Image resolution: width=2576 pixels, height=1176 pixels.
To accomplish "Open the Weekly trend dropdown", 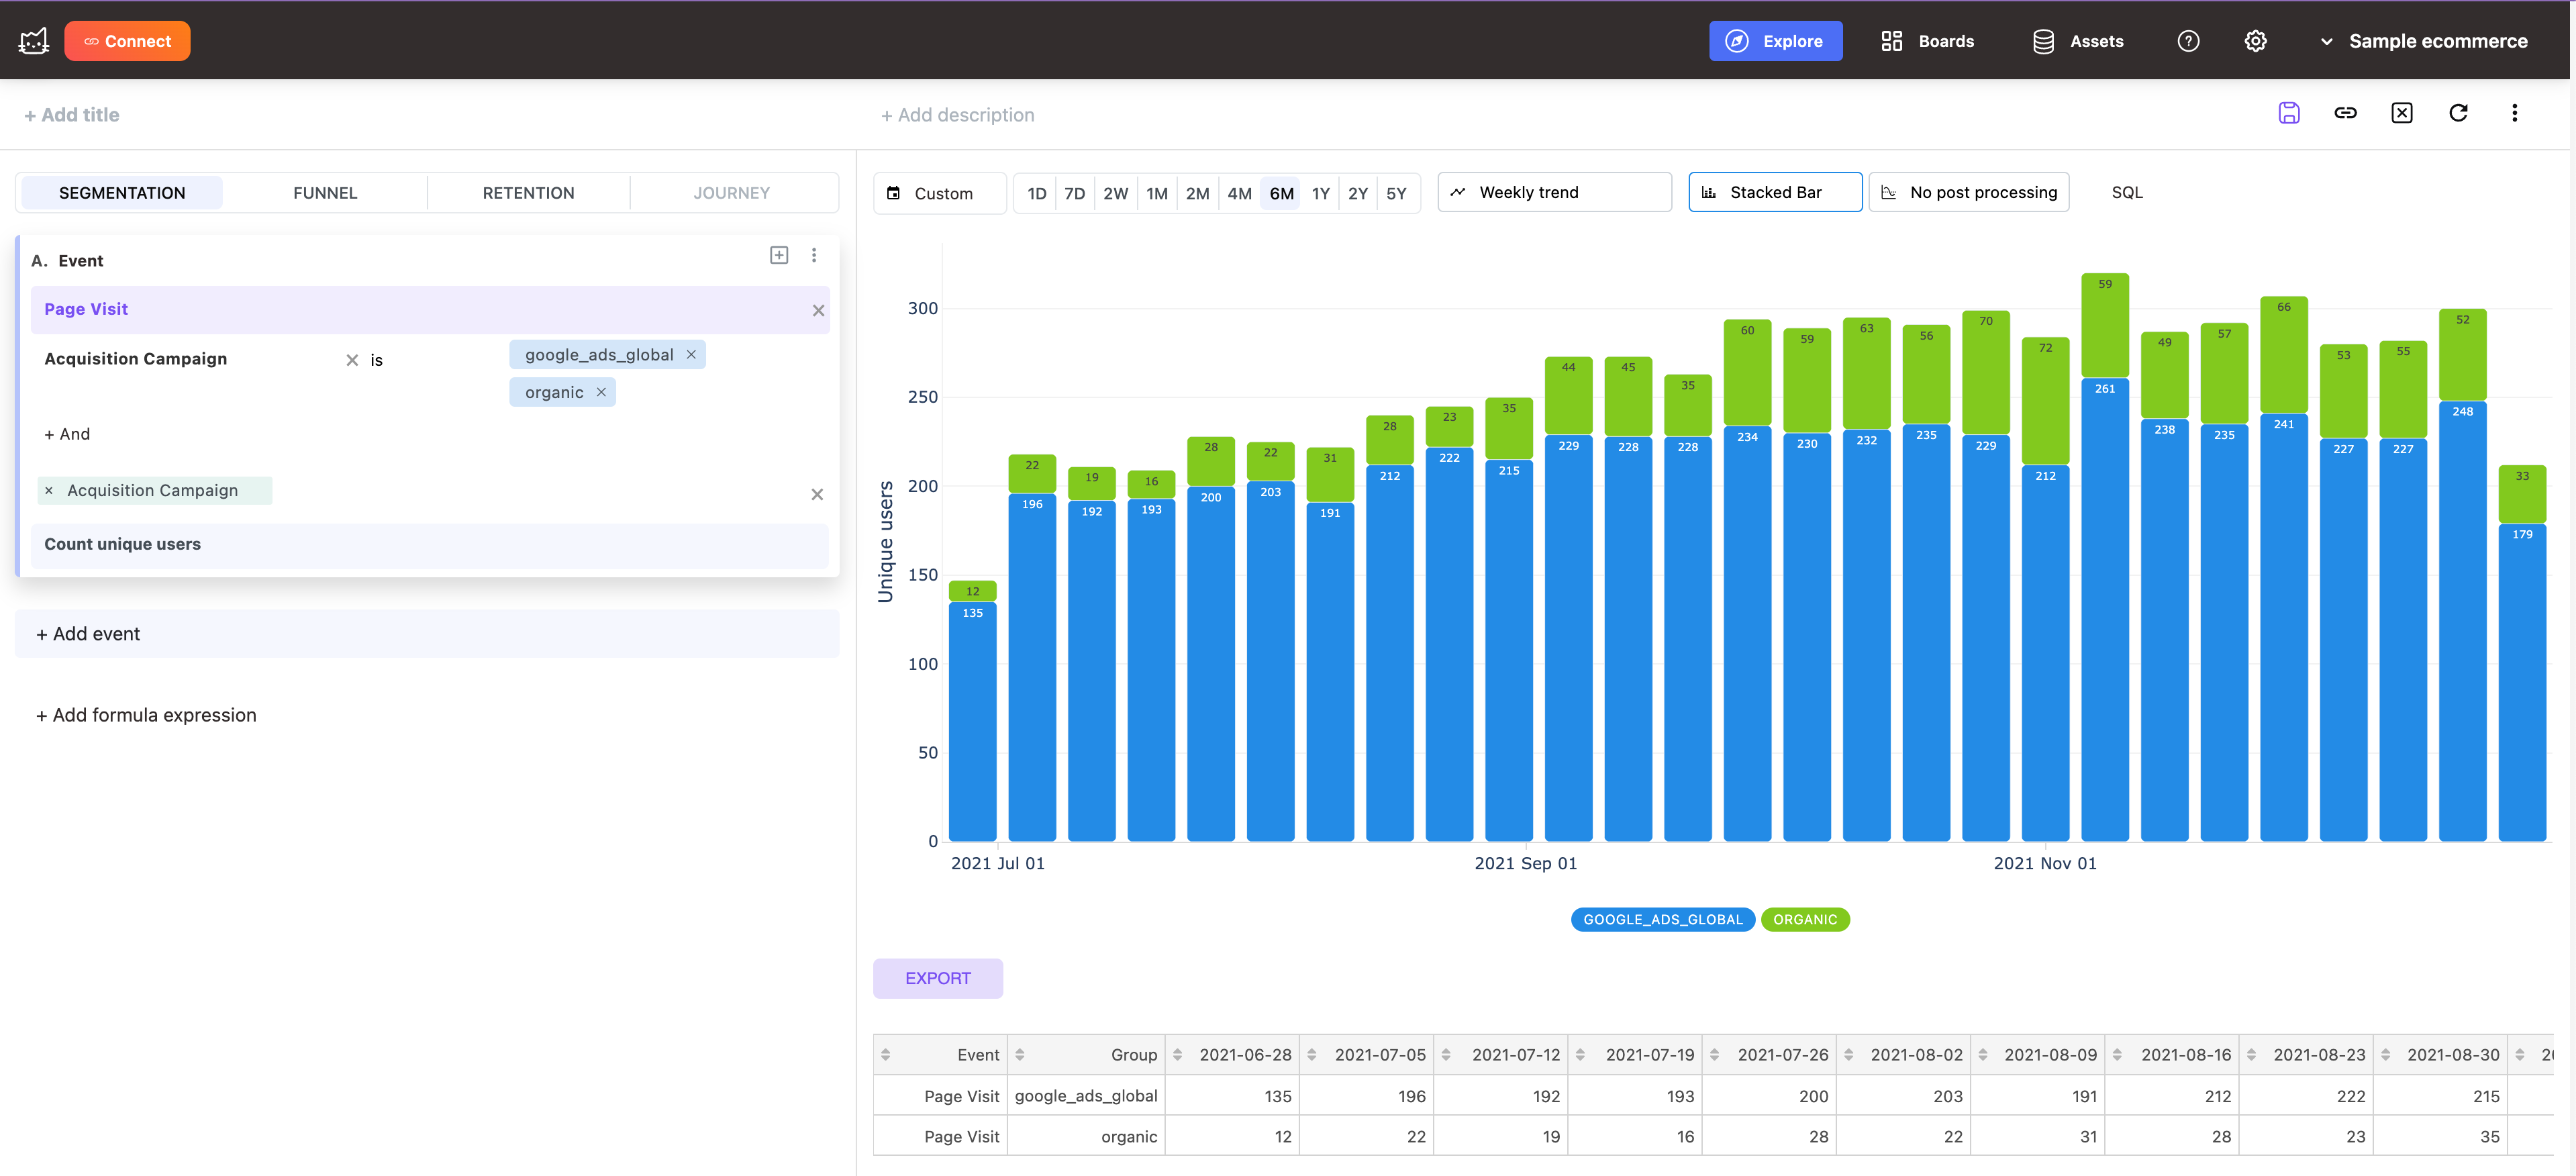I will point(1554,192).
